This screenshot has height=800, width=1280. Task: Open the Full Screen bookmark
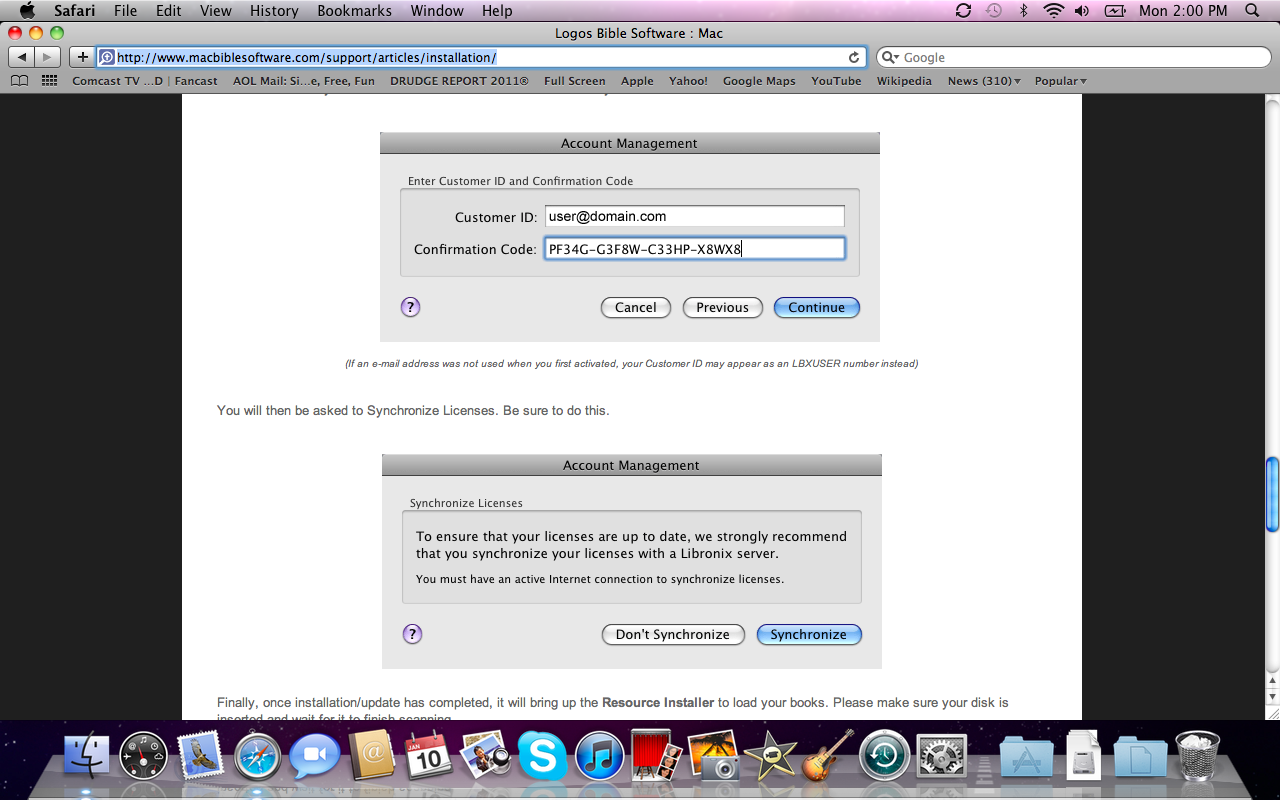click(x=575, y=81)
